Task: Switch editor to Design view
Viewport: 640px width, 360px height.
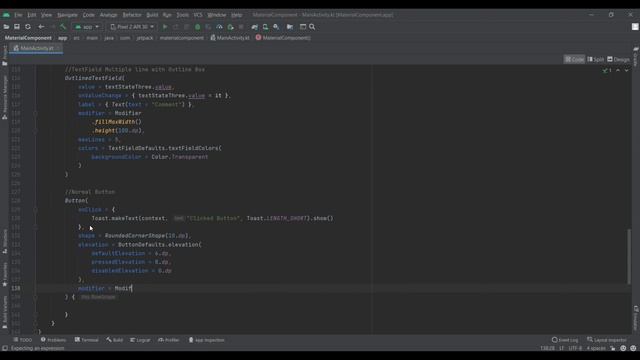Action: pyautogui.click(x=618, y=60)
